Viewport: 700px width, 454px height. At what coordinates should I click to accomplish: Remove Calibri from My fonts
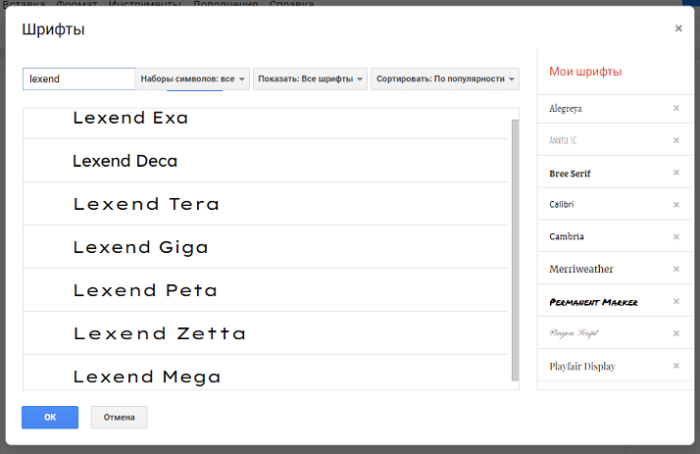point(676,205)
